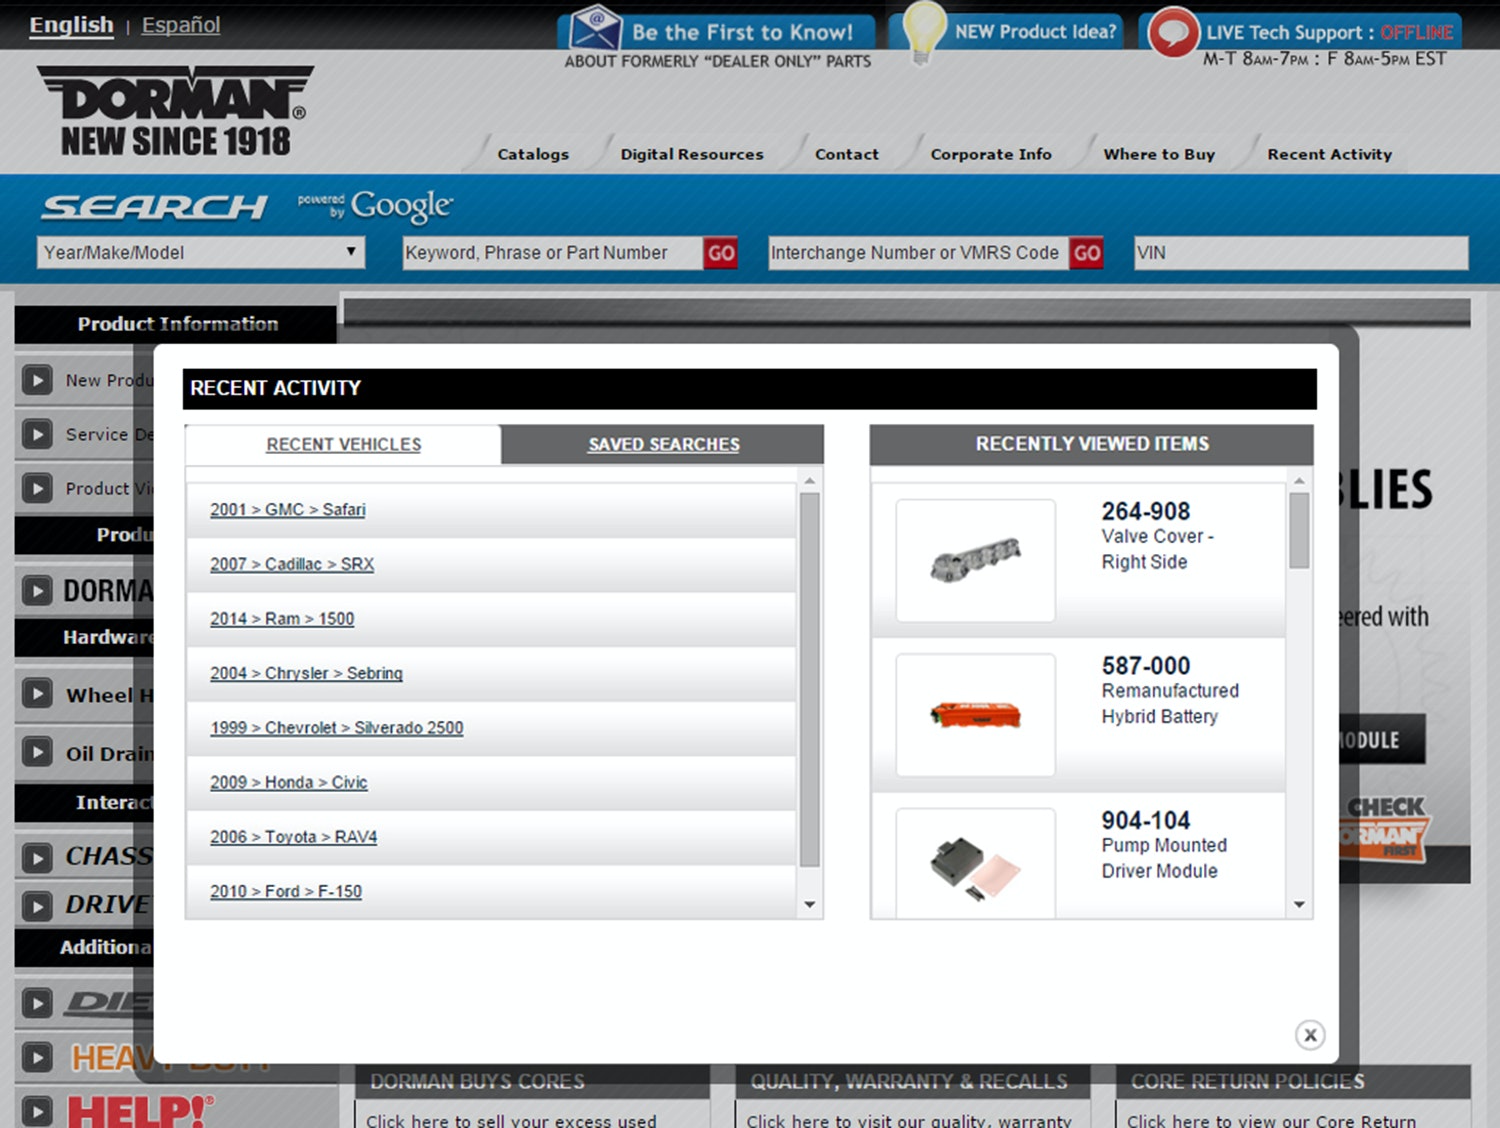Screen dimensions: 1500x1128
Task: Open the 2014 Ram 1500 recent vehicle link
Action: click(x=281, y=618)
